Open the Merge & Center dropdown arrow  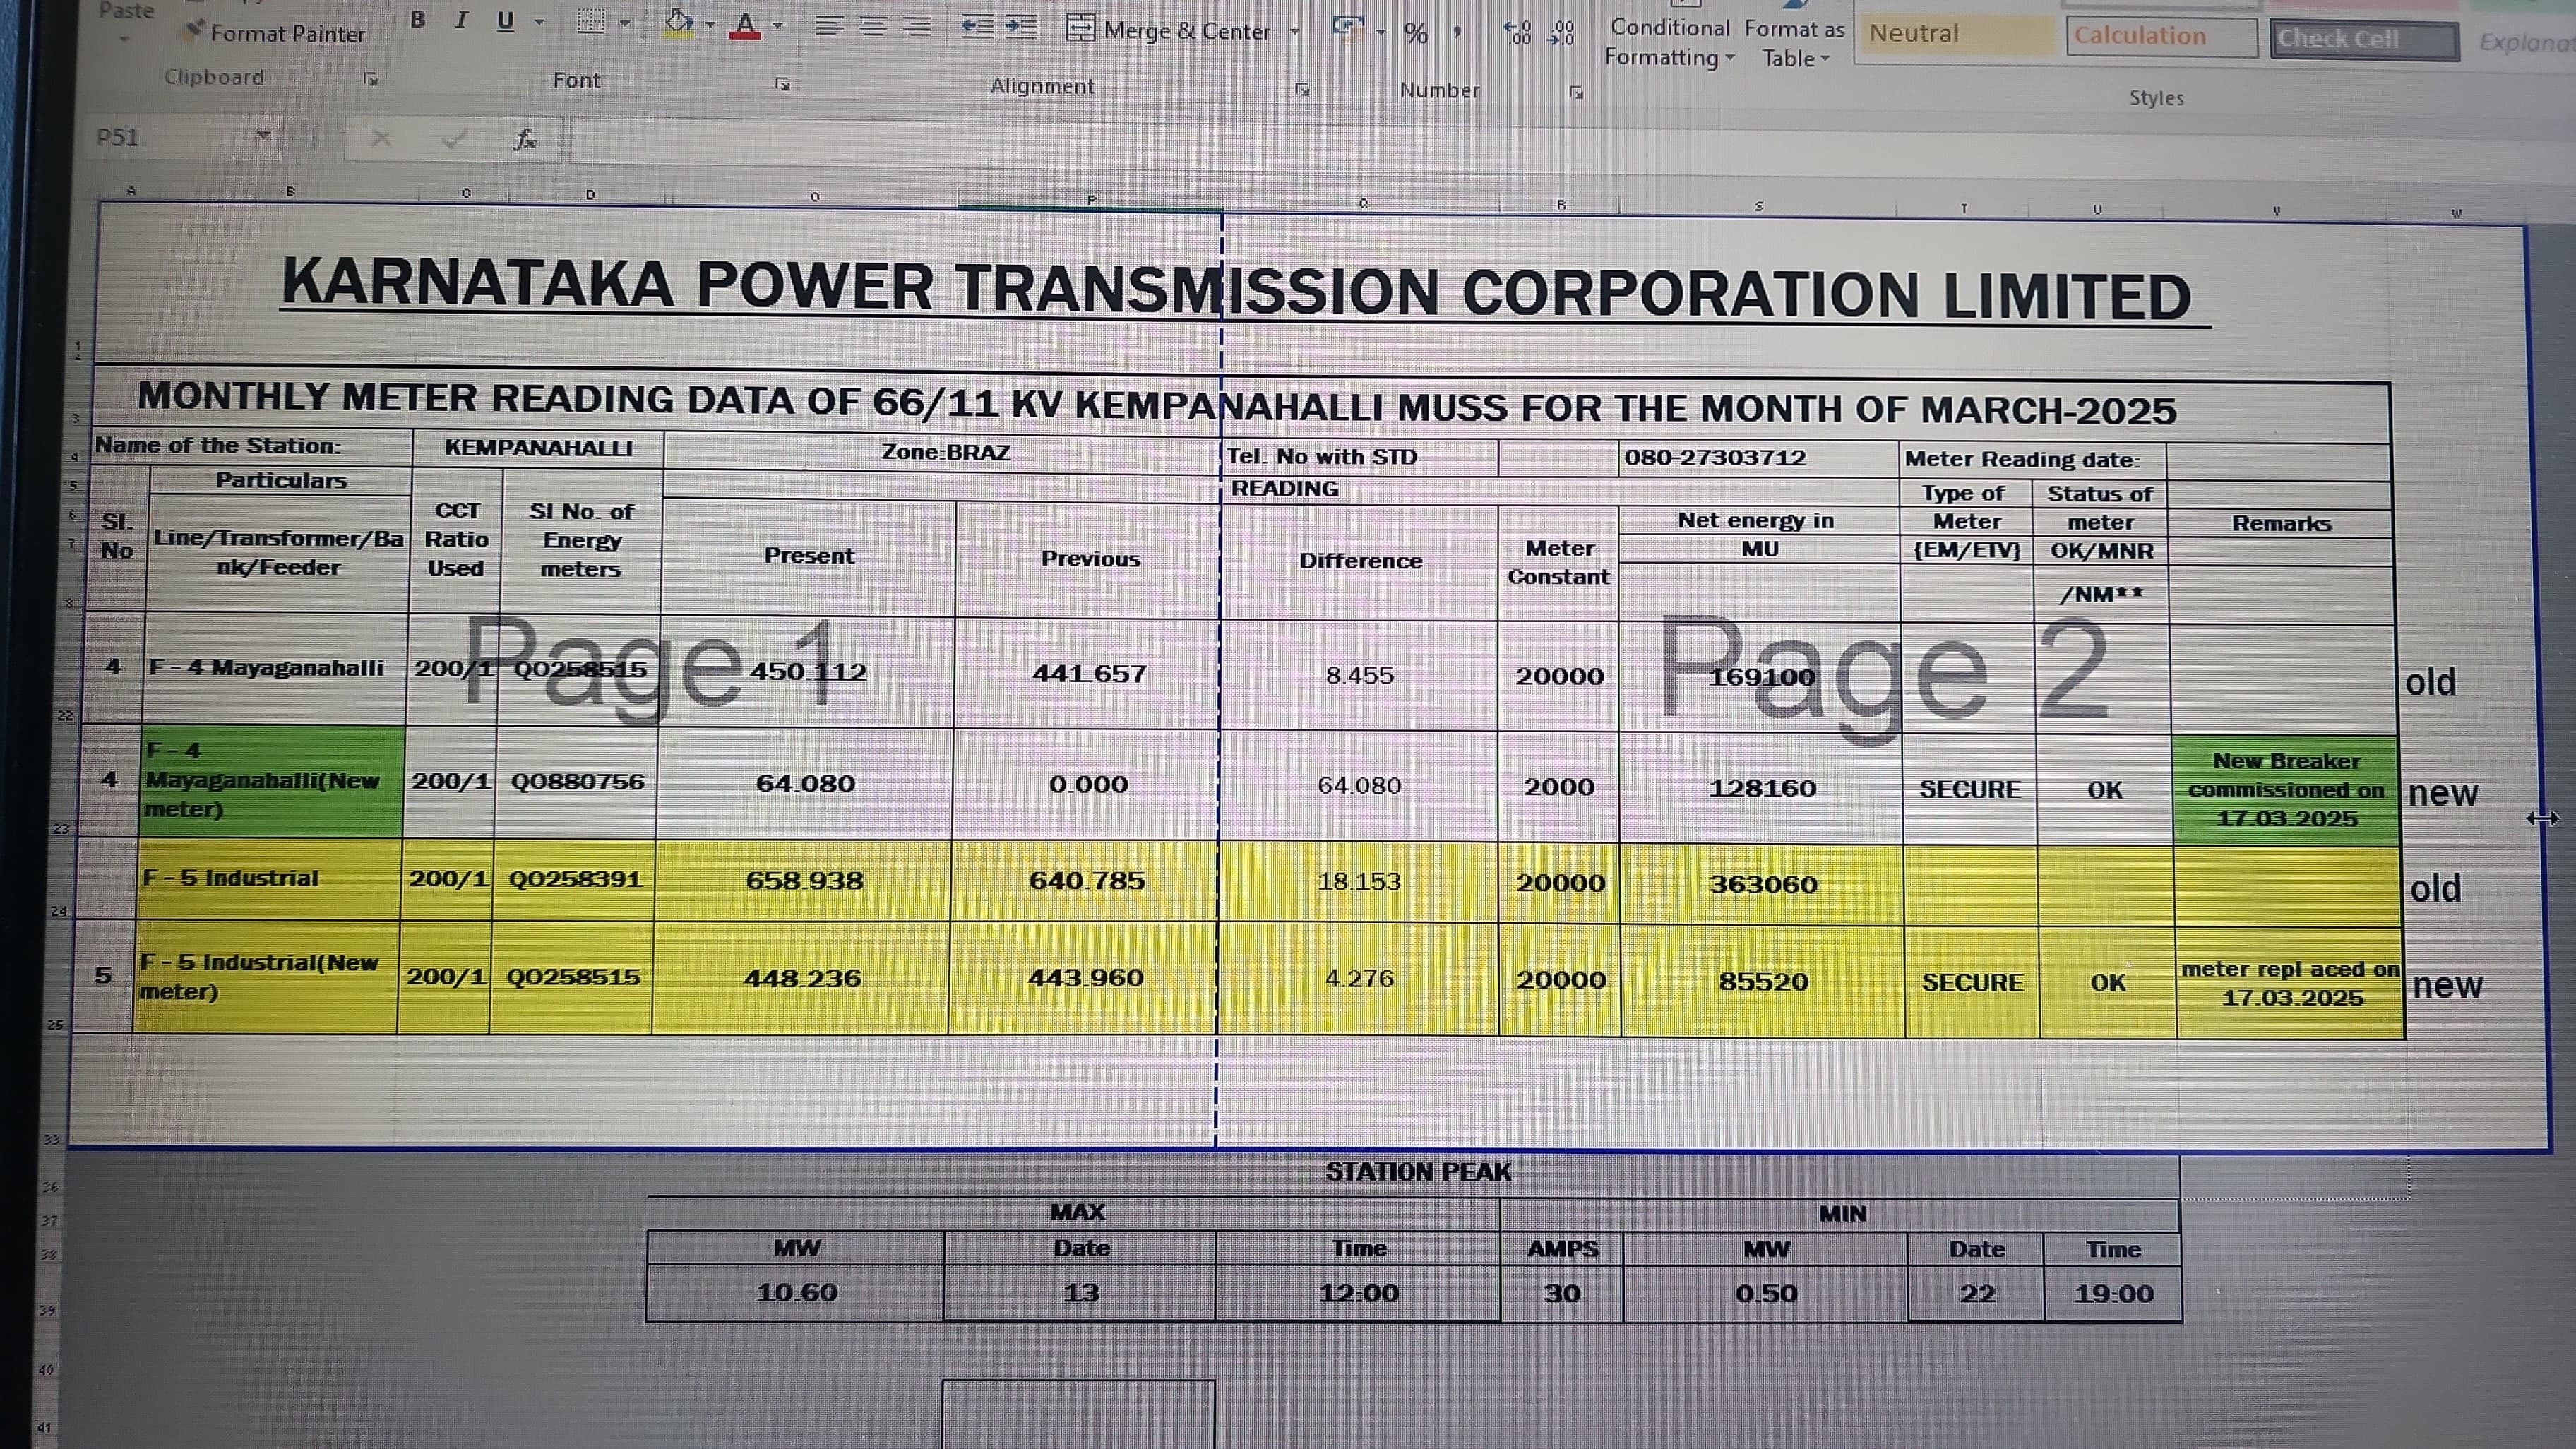point(1295,32)
